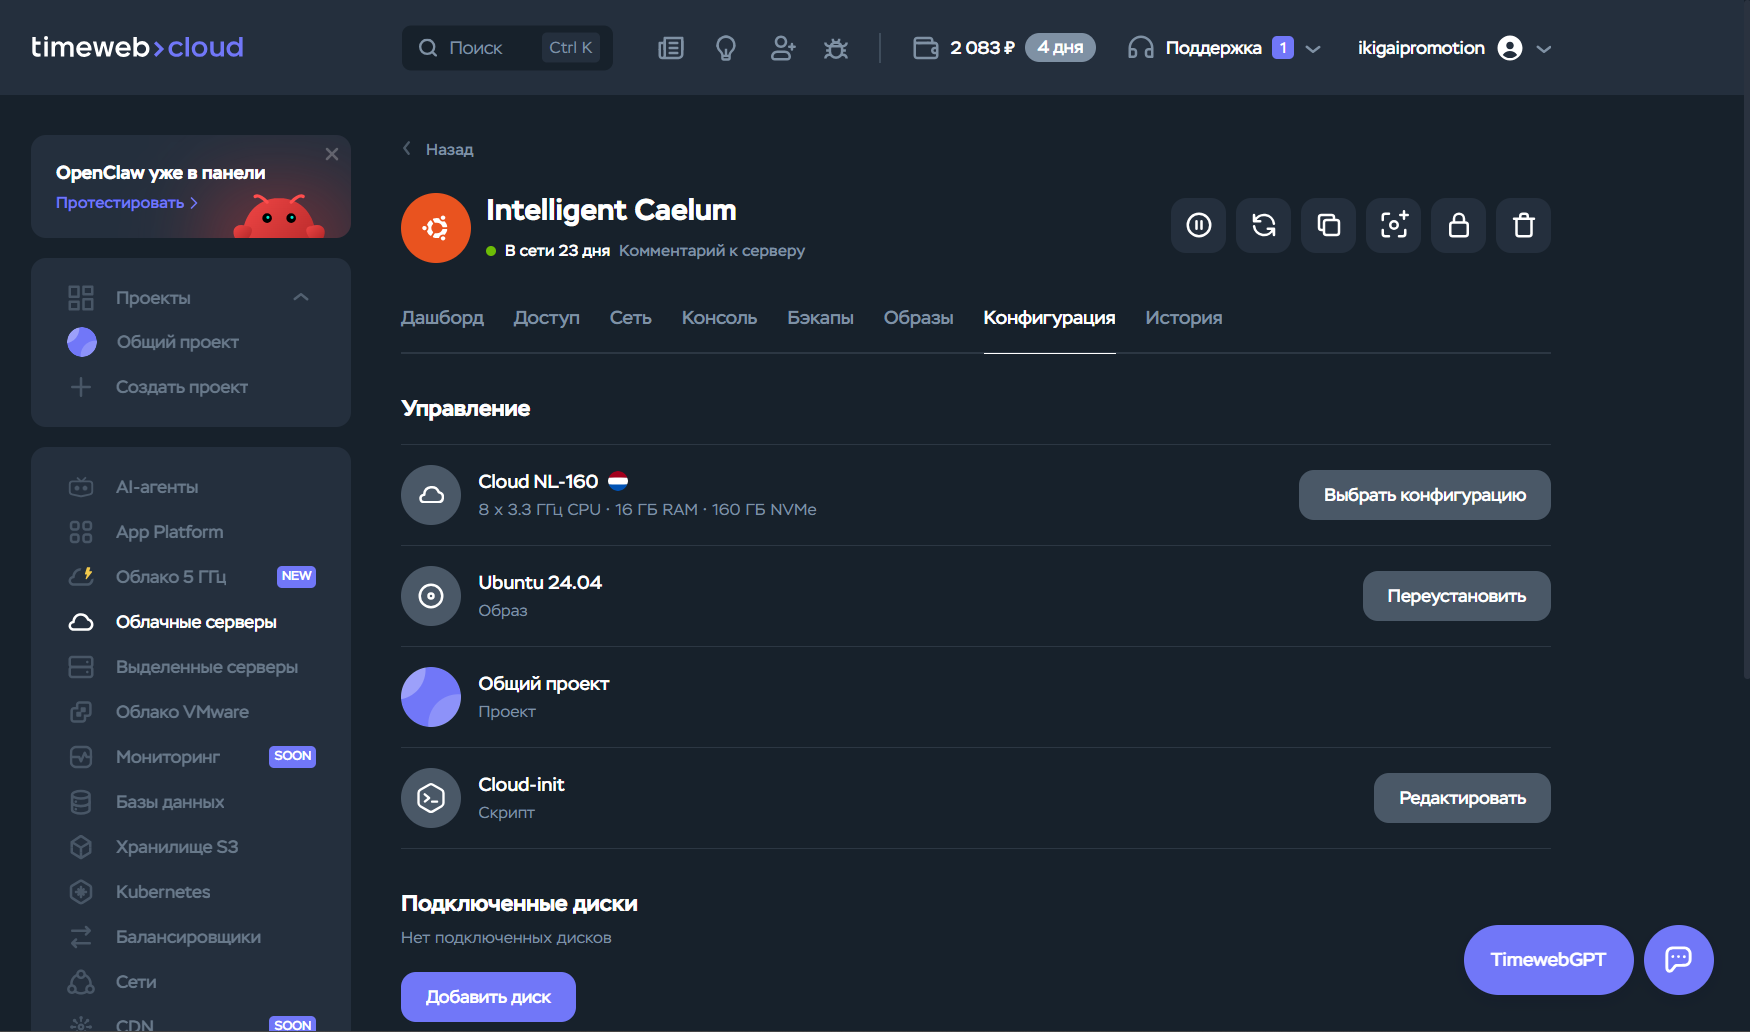Click the add user icon in header

(783, 48)
